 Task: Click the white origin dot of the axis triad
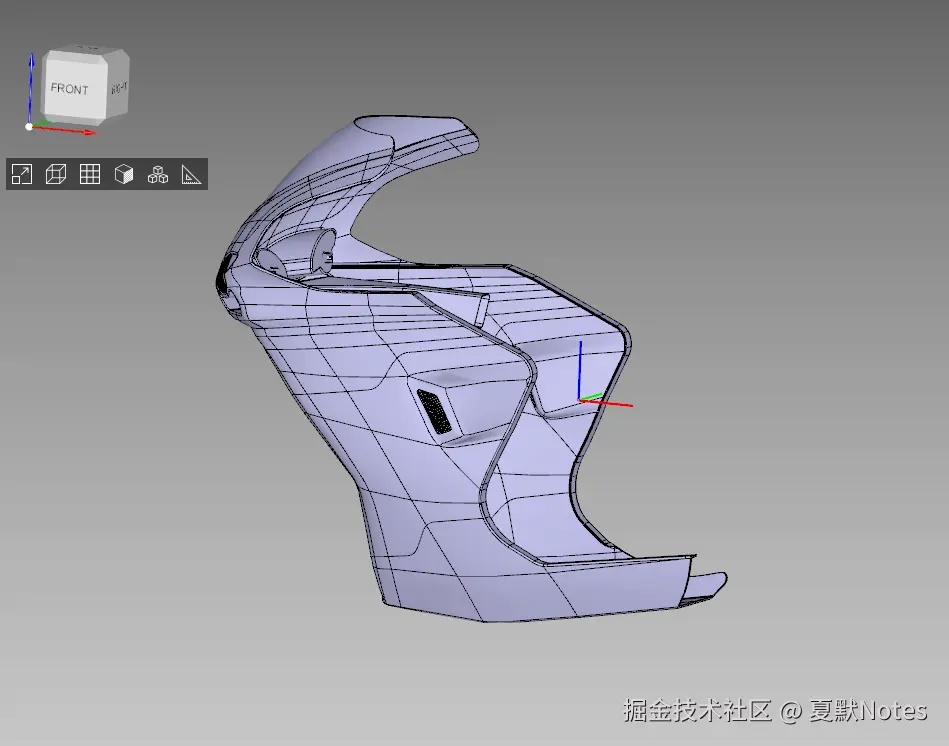click(27, 126)
